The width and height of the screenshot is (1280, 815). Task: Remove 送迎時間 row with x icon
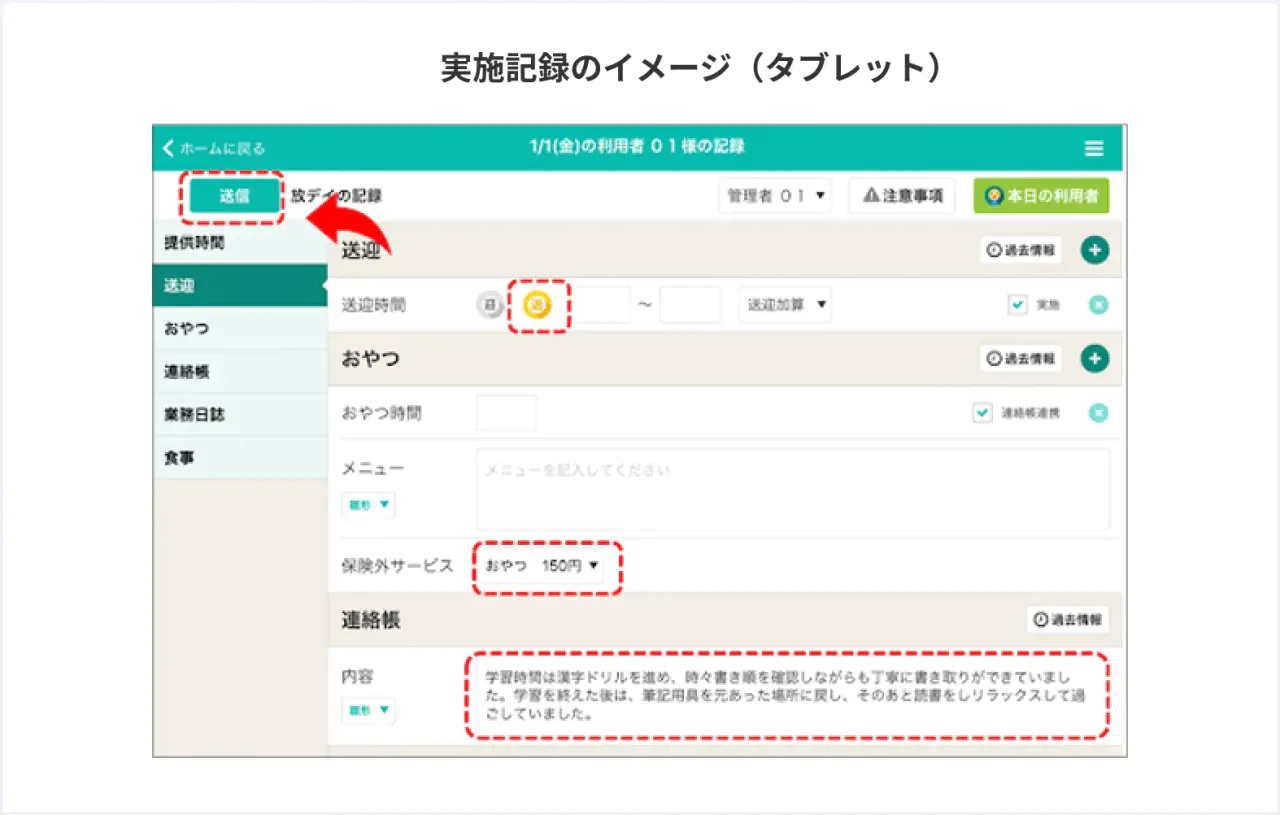pyautogui.click(x=1098, y=305)
